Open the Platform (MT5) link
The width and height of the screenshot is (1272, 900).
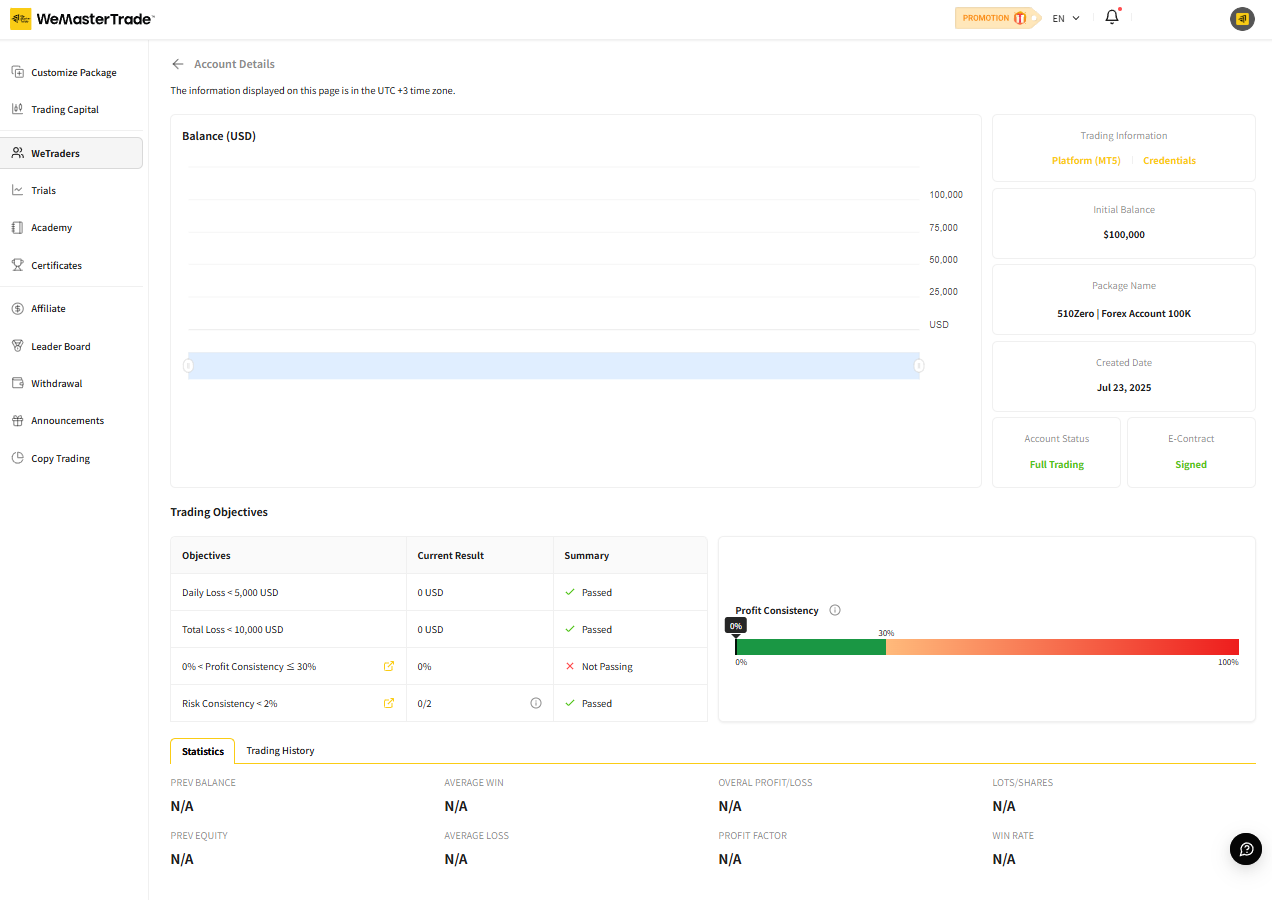tap(1086, 160)
